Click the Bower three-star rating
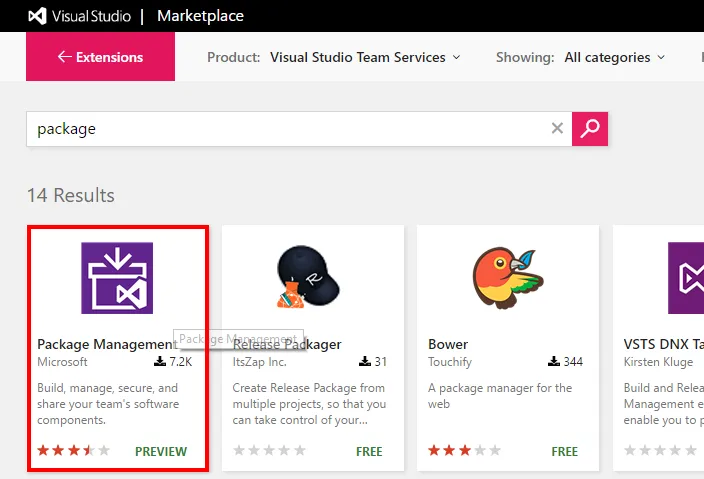704x479 pixels. (x=465, y=450)
